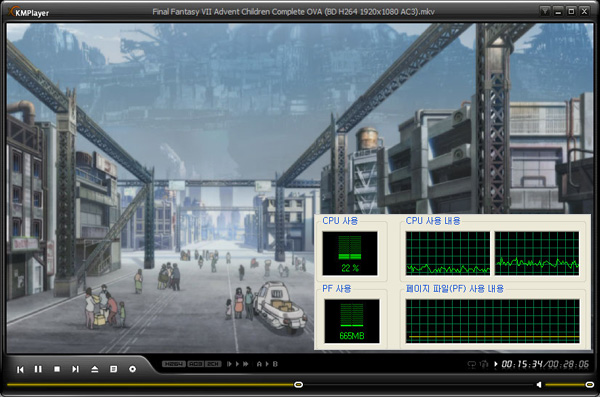Click the KMPlayer logo menu
The width and height of the screenshot is (600, 397).
29,12
